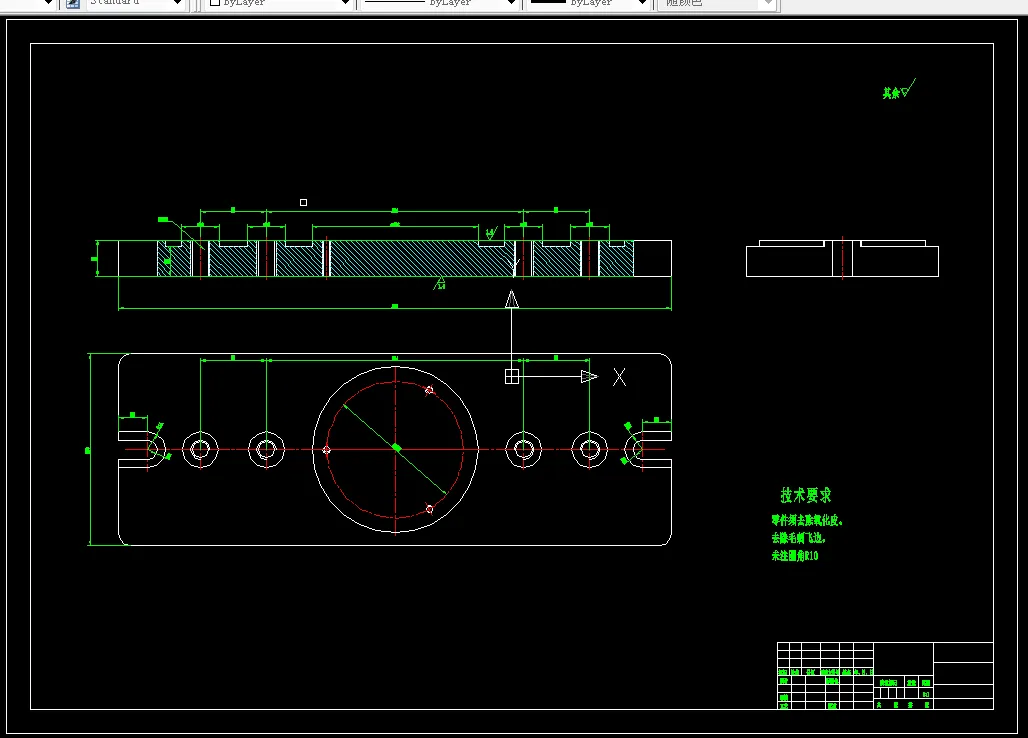Select the small hole at bottom of red bolt circle
This screenshot has width=1028, height=738.
(429, 509)
